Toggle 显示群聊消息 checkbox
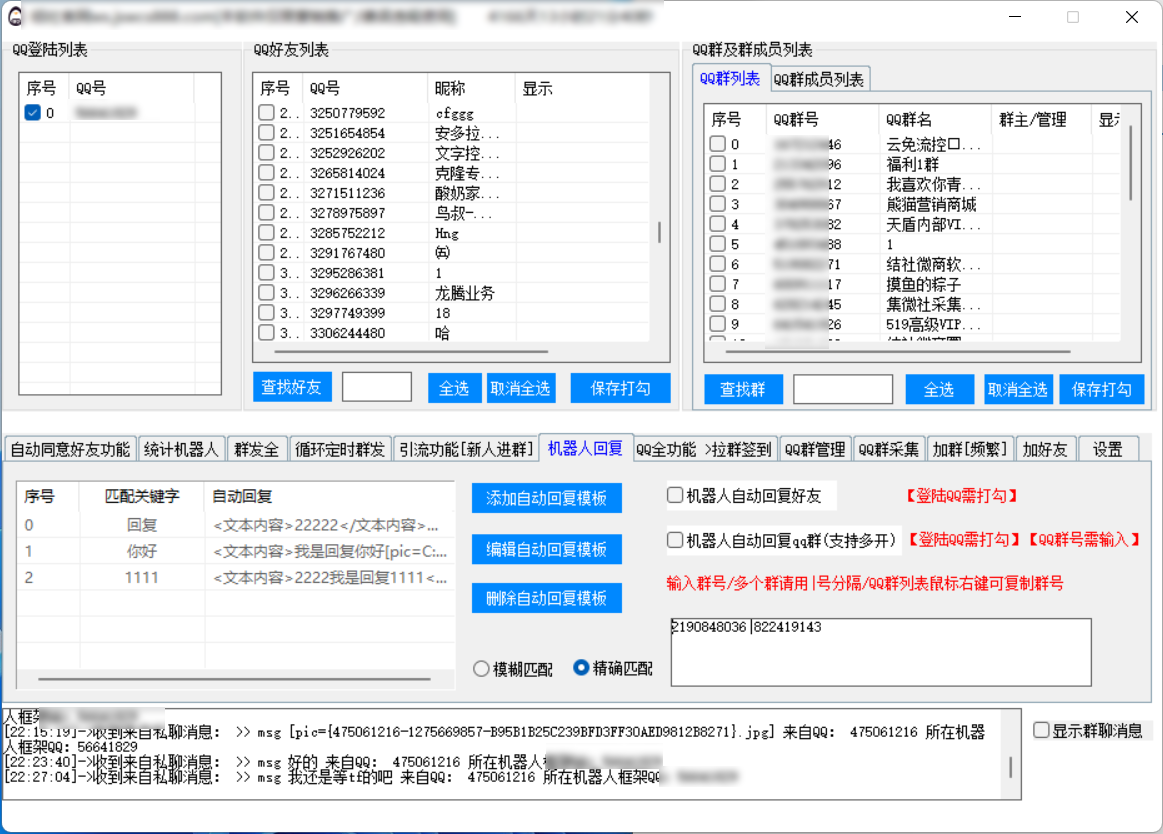Viewport: 1163px width, 834px height. tap(1041, 730)
